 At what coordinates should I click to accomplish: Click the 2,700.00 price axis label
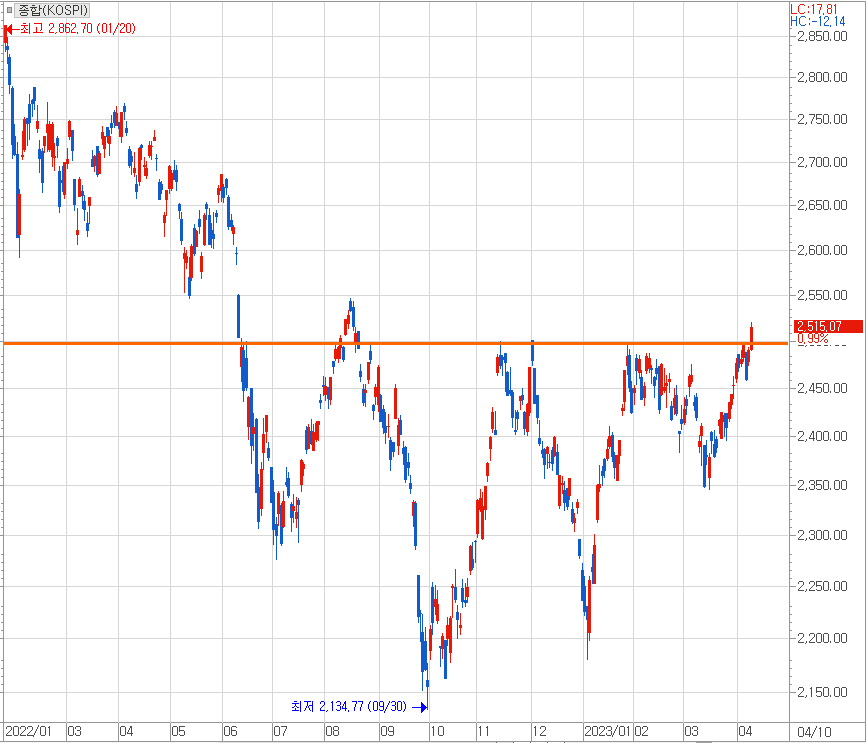click(x=823, y=162)
